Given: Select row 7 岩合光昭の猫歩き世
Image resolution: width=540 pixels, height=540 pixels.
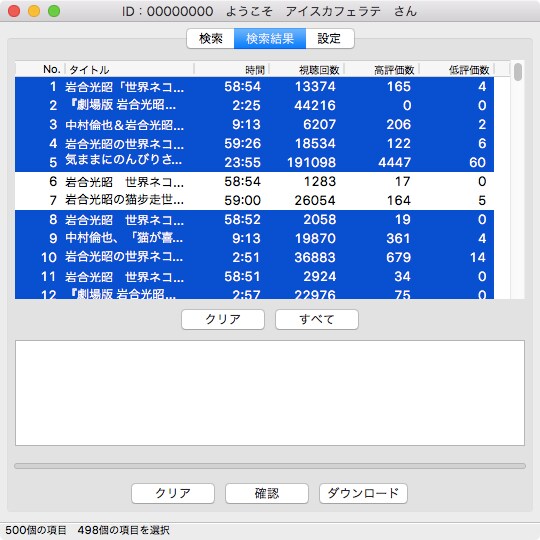Looking at the screenshot, I should [254, 200].
